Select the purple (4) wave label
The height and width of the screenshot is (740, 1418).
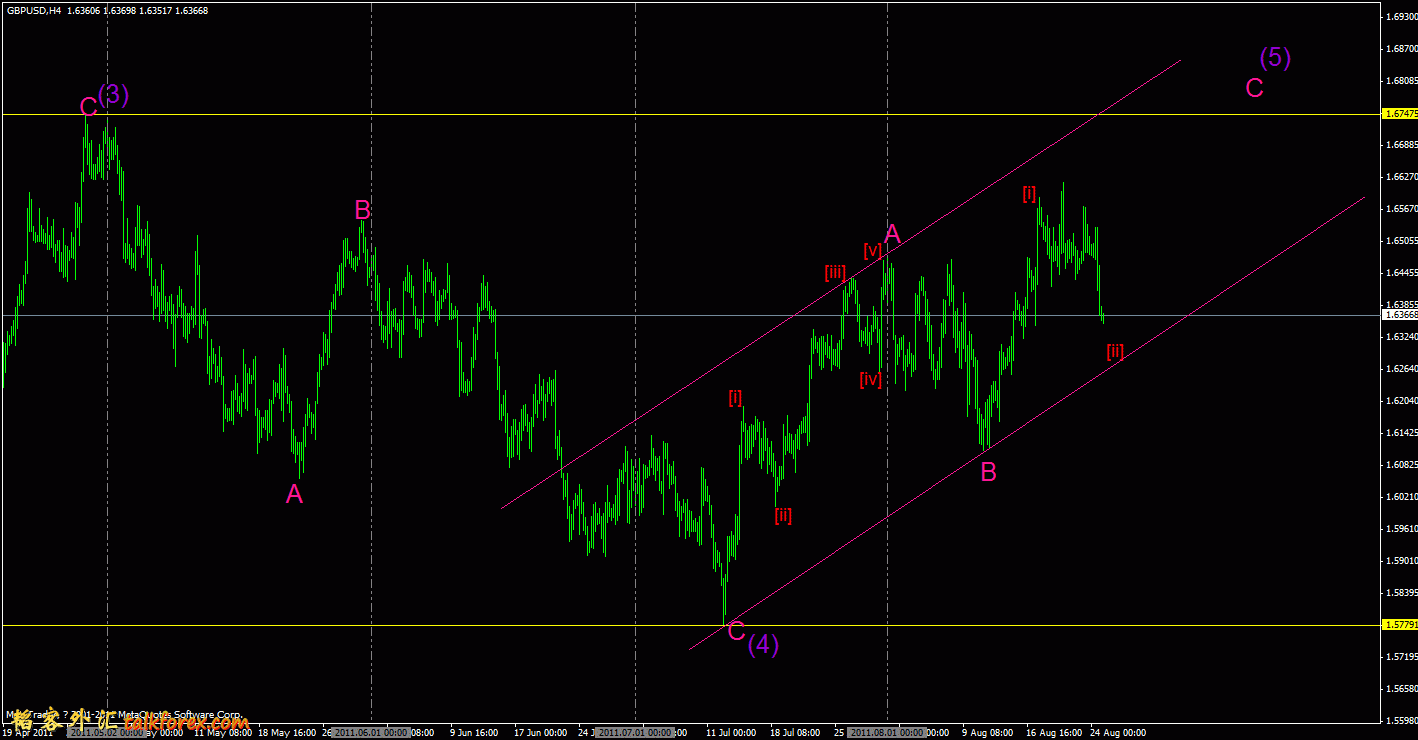tap(763, 644)
